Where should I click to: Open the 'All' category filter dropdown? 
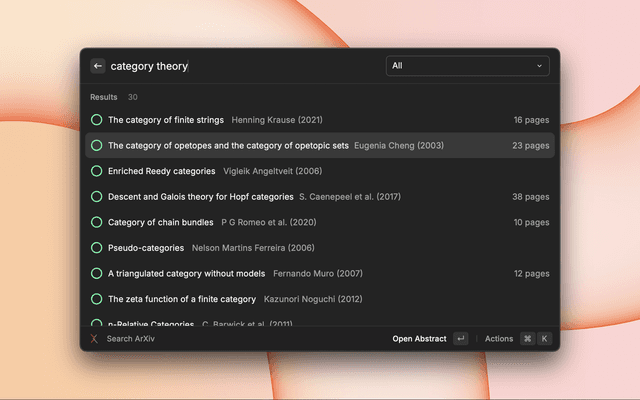point(467,66)
